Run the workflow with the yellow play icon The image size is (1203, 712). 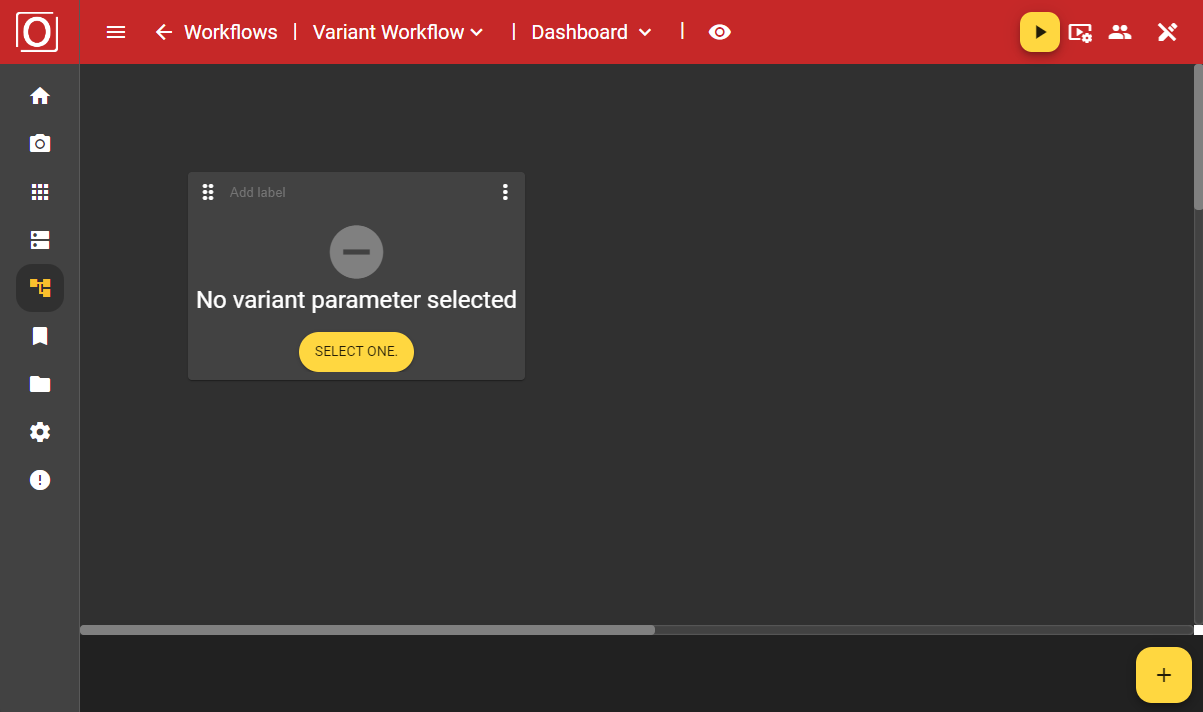click(1039, 31)
